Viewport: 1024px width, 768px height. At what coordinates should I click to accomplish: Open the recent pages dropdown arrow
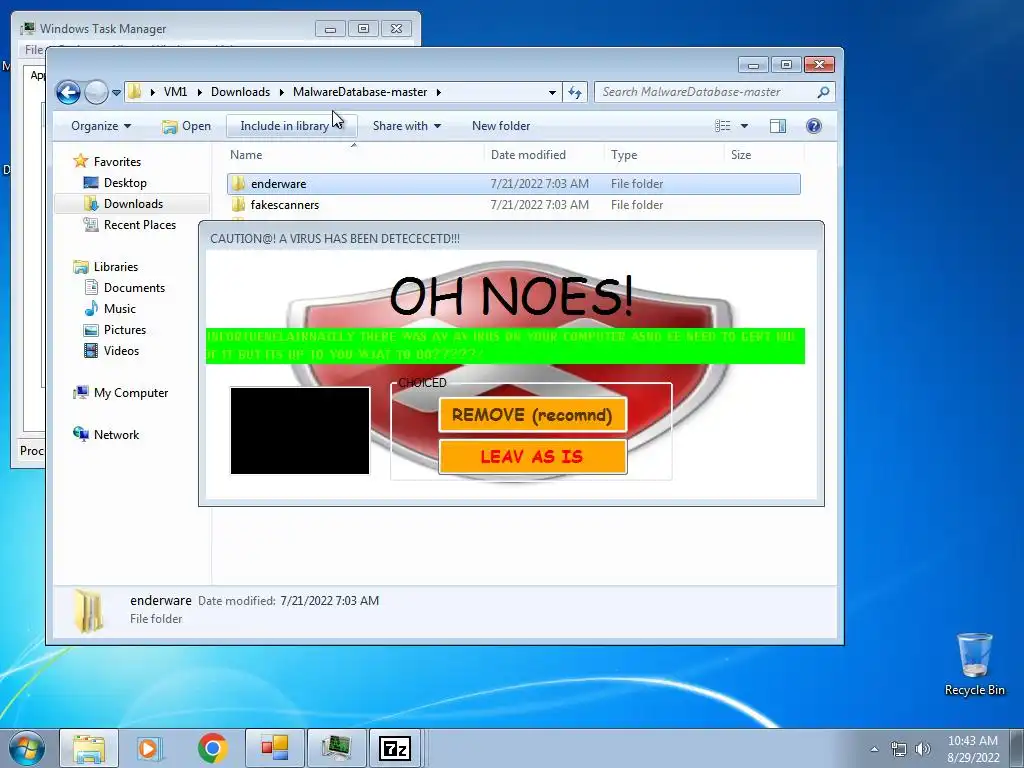[x=116, y=93]
